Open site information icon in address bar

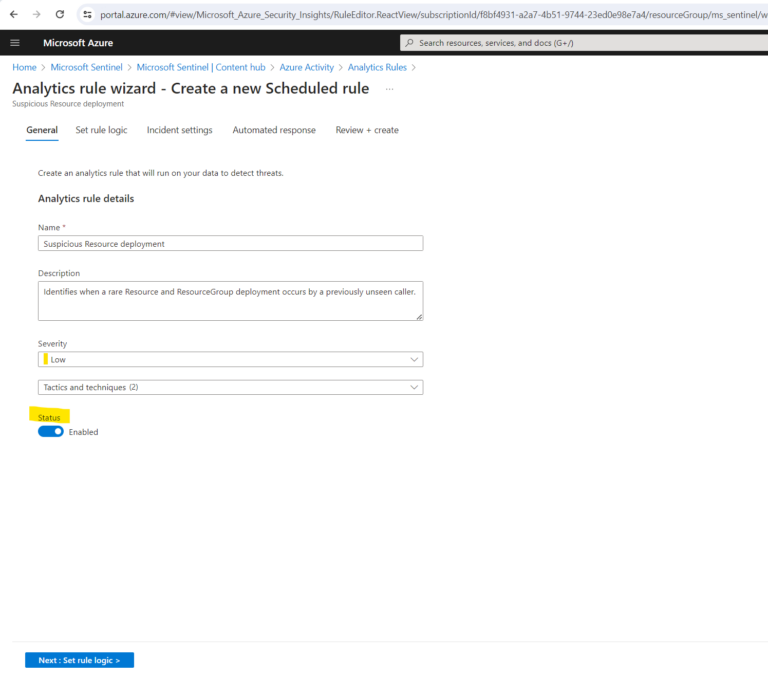[88, 15]
